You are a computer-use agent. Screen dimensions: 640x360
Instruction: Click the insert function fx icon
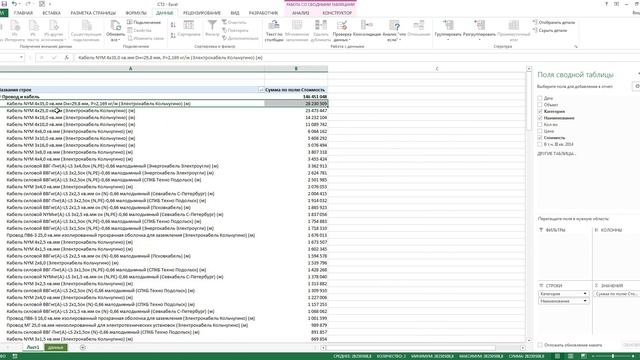pyautogui.click(x=67, y=58)
